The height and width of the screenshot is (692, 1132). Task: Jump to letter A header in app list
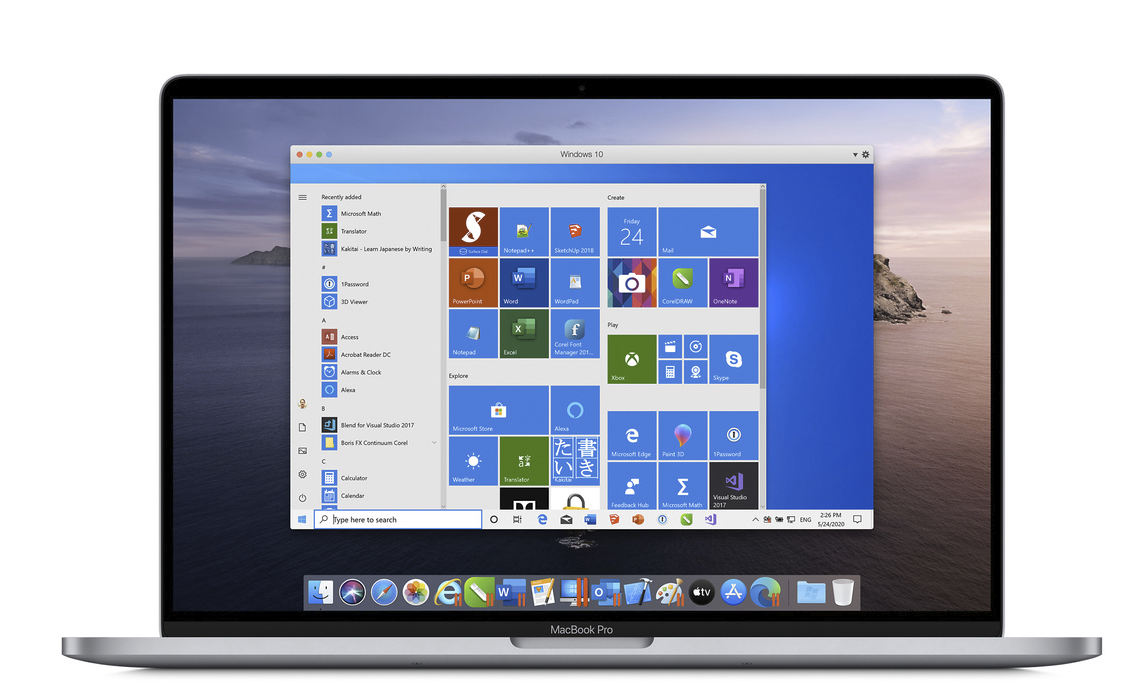[x=323, y=320]
